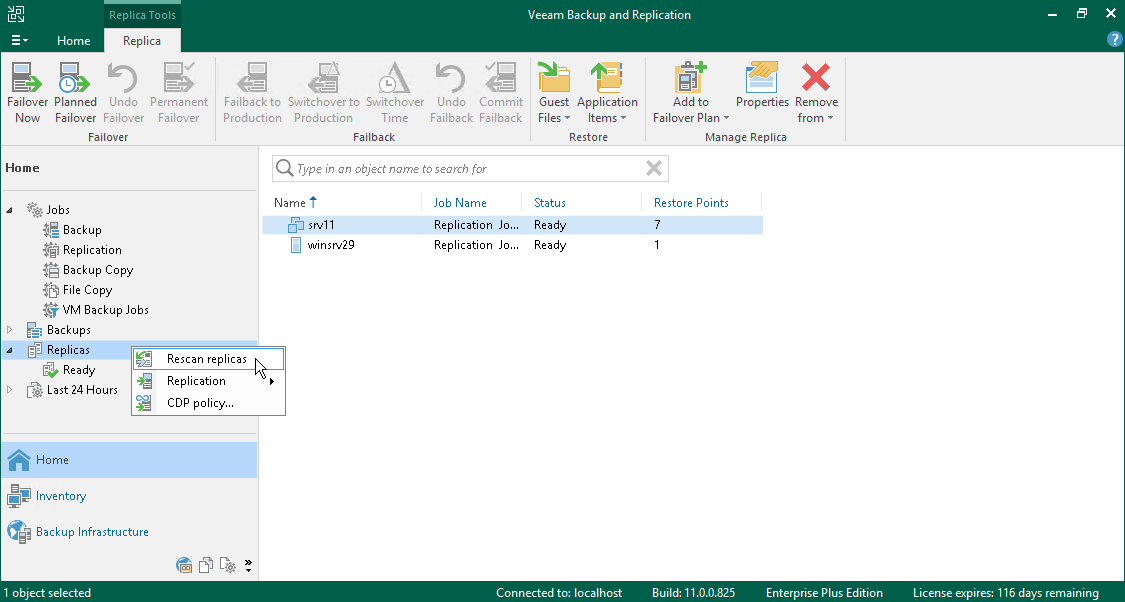1125x602 pixels.
Task: Choose Rescan replicas from context menu
Action: pos(208,359)
